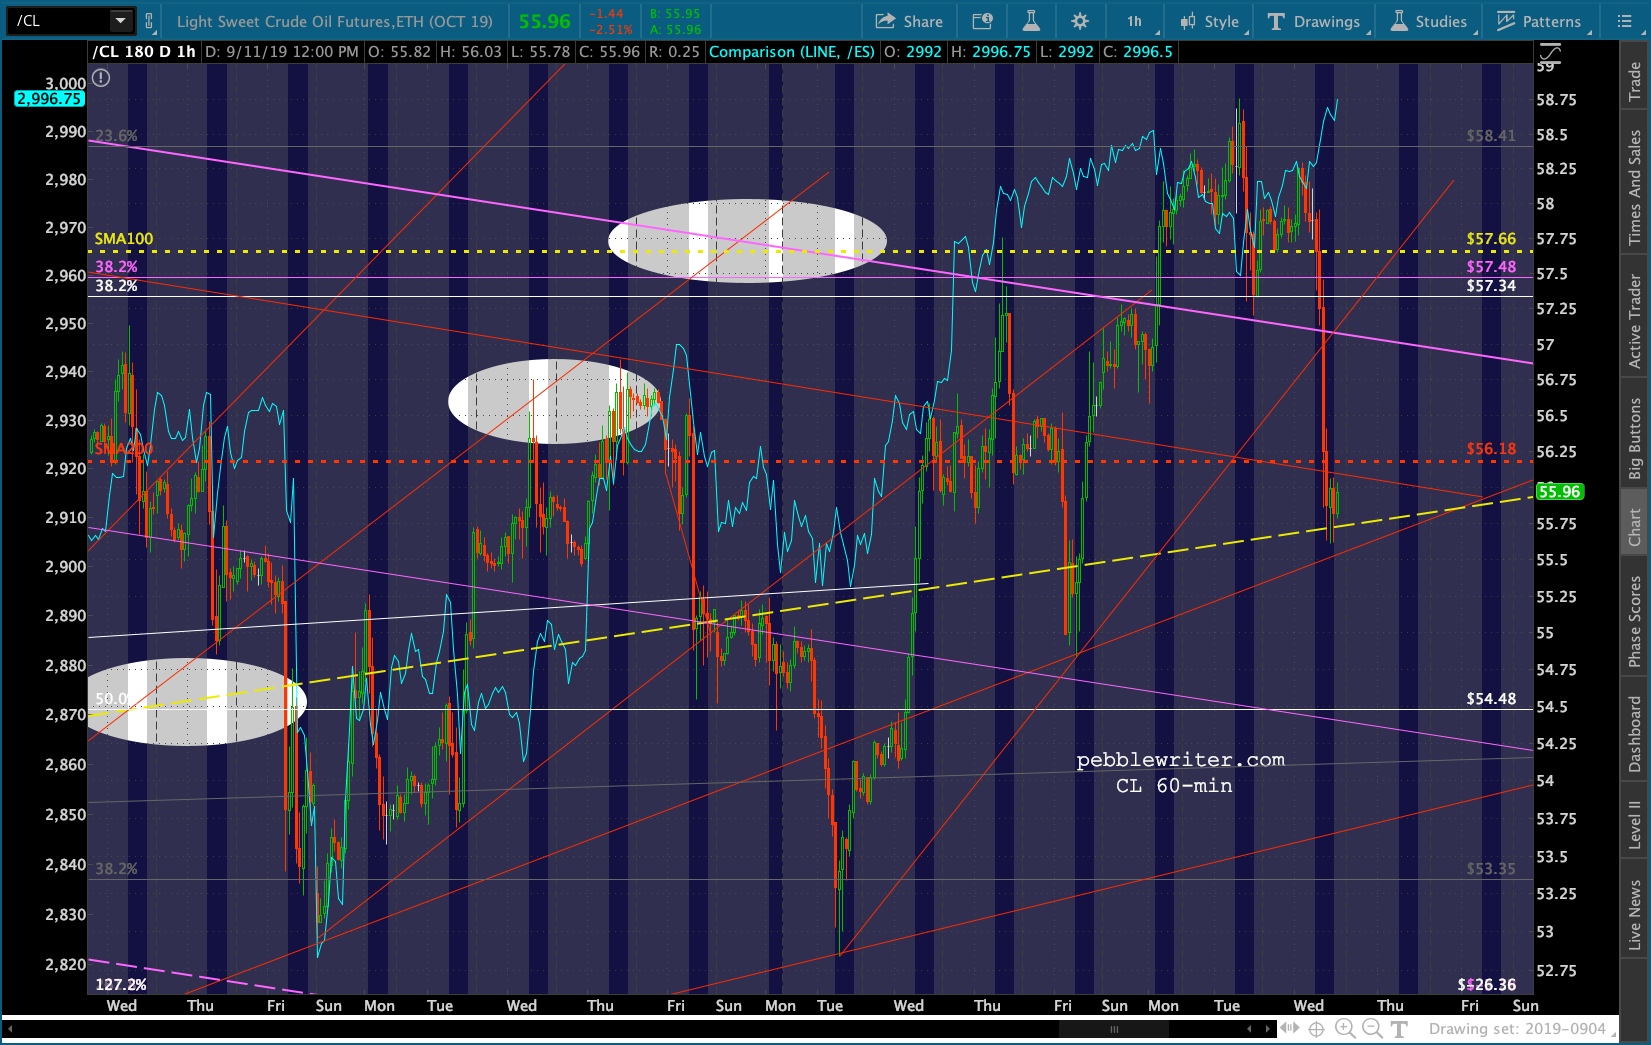Open the 1h timeframe selector
Viewport: 1651px width, 1045px height.
point(1135,21)
